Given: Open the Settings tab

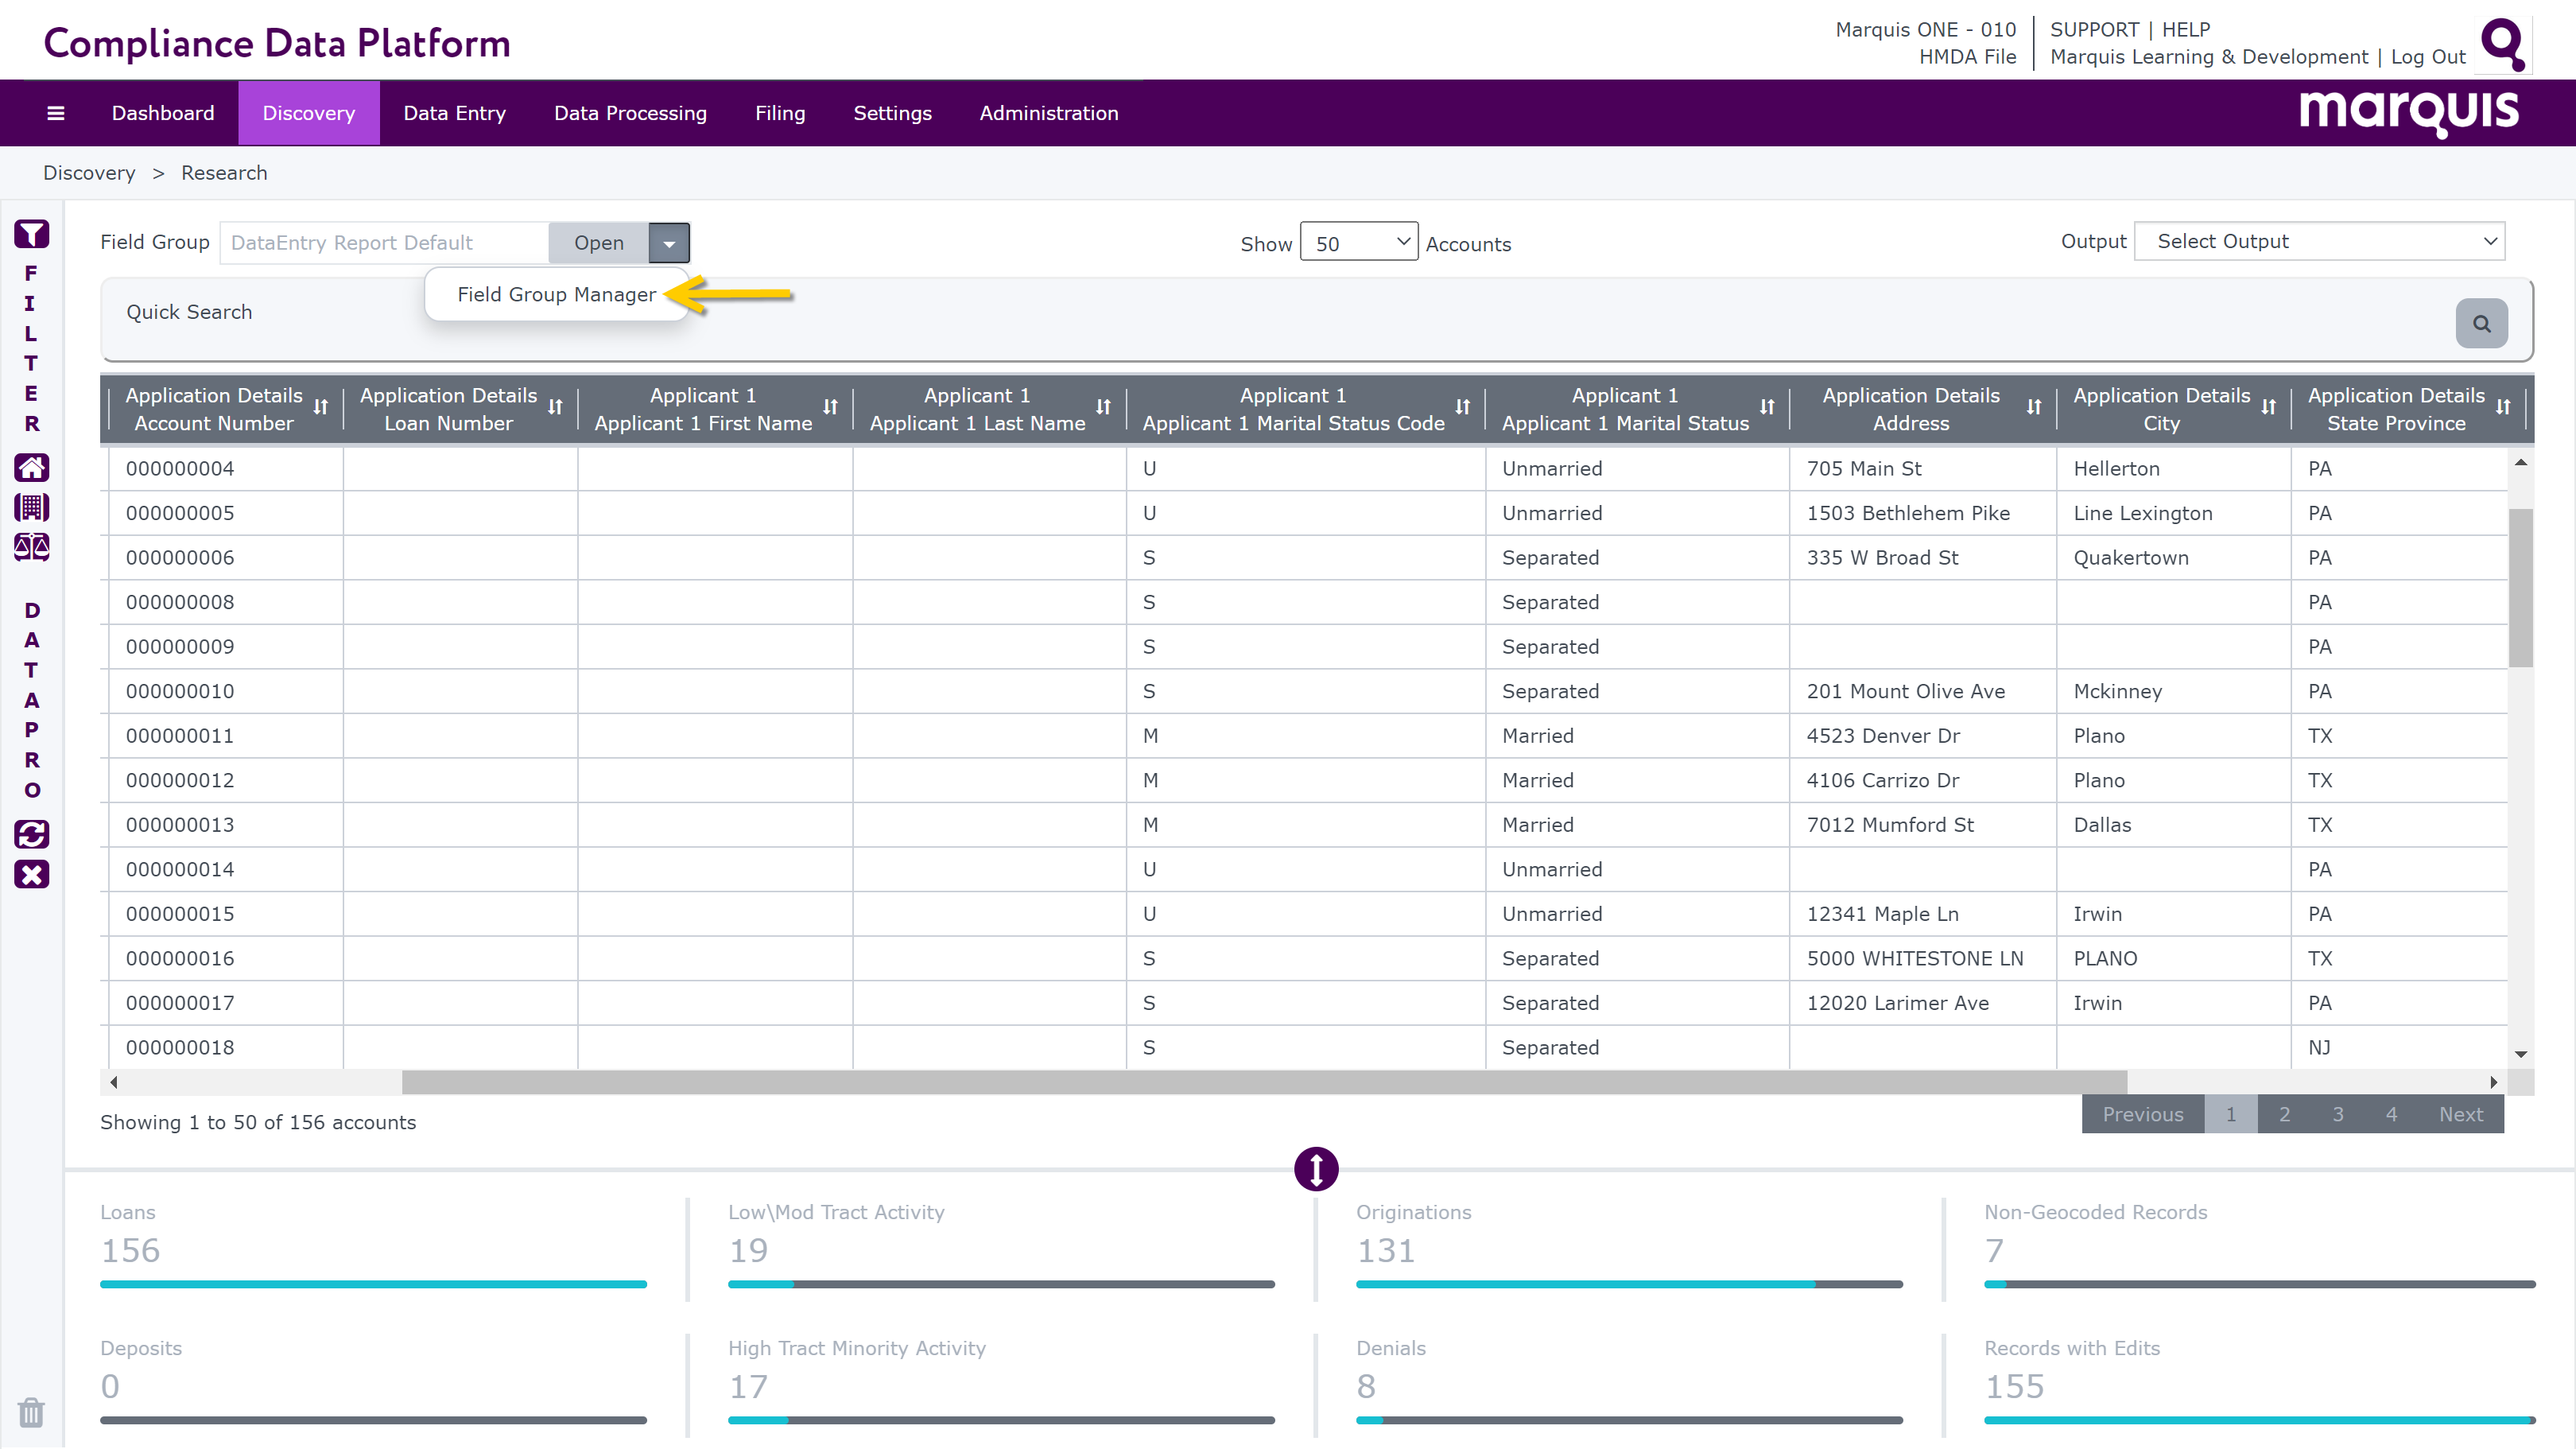Looking at the screenshot, I should pos(893,113).
